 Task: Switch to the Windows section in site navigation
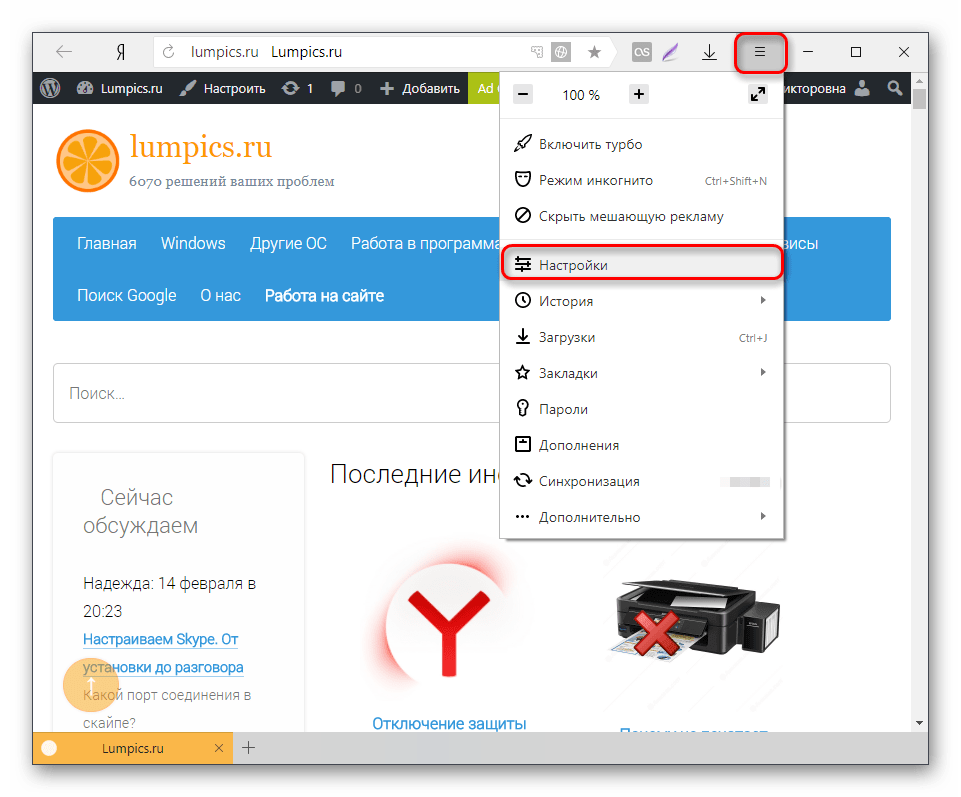[192, 243]
